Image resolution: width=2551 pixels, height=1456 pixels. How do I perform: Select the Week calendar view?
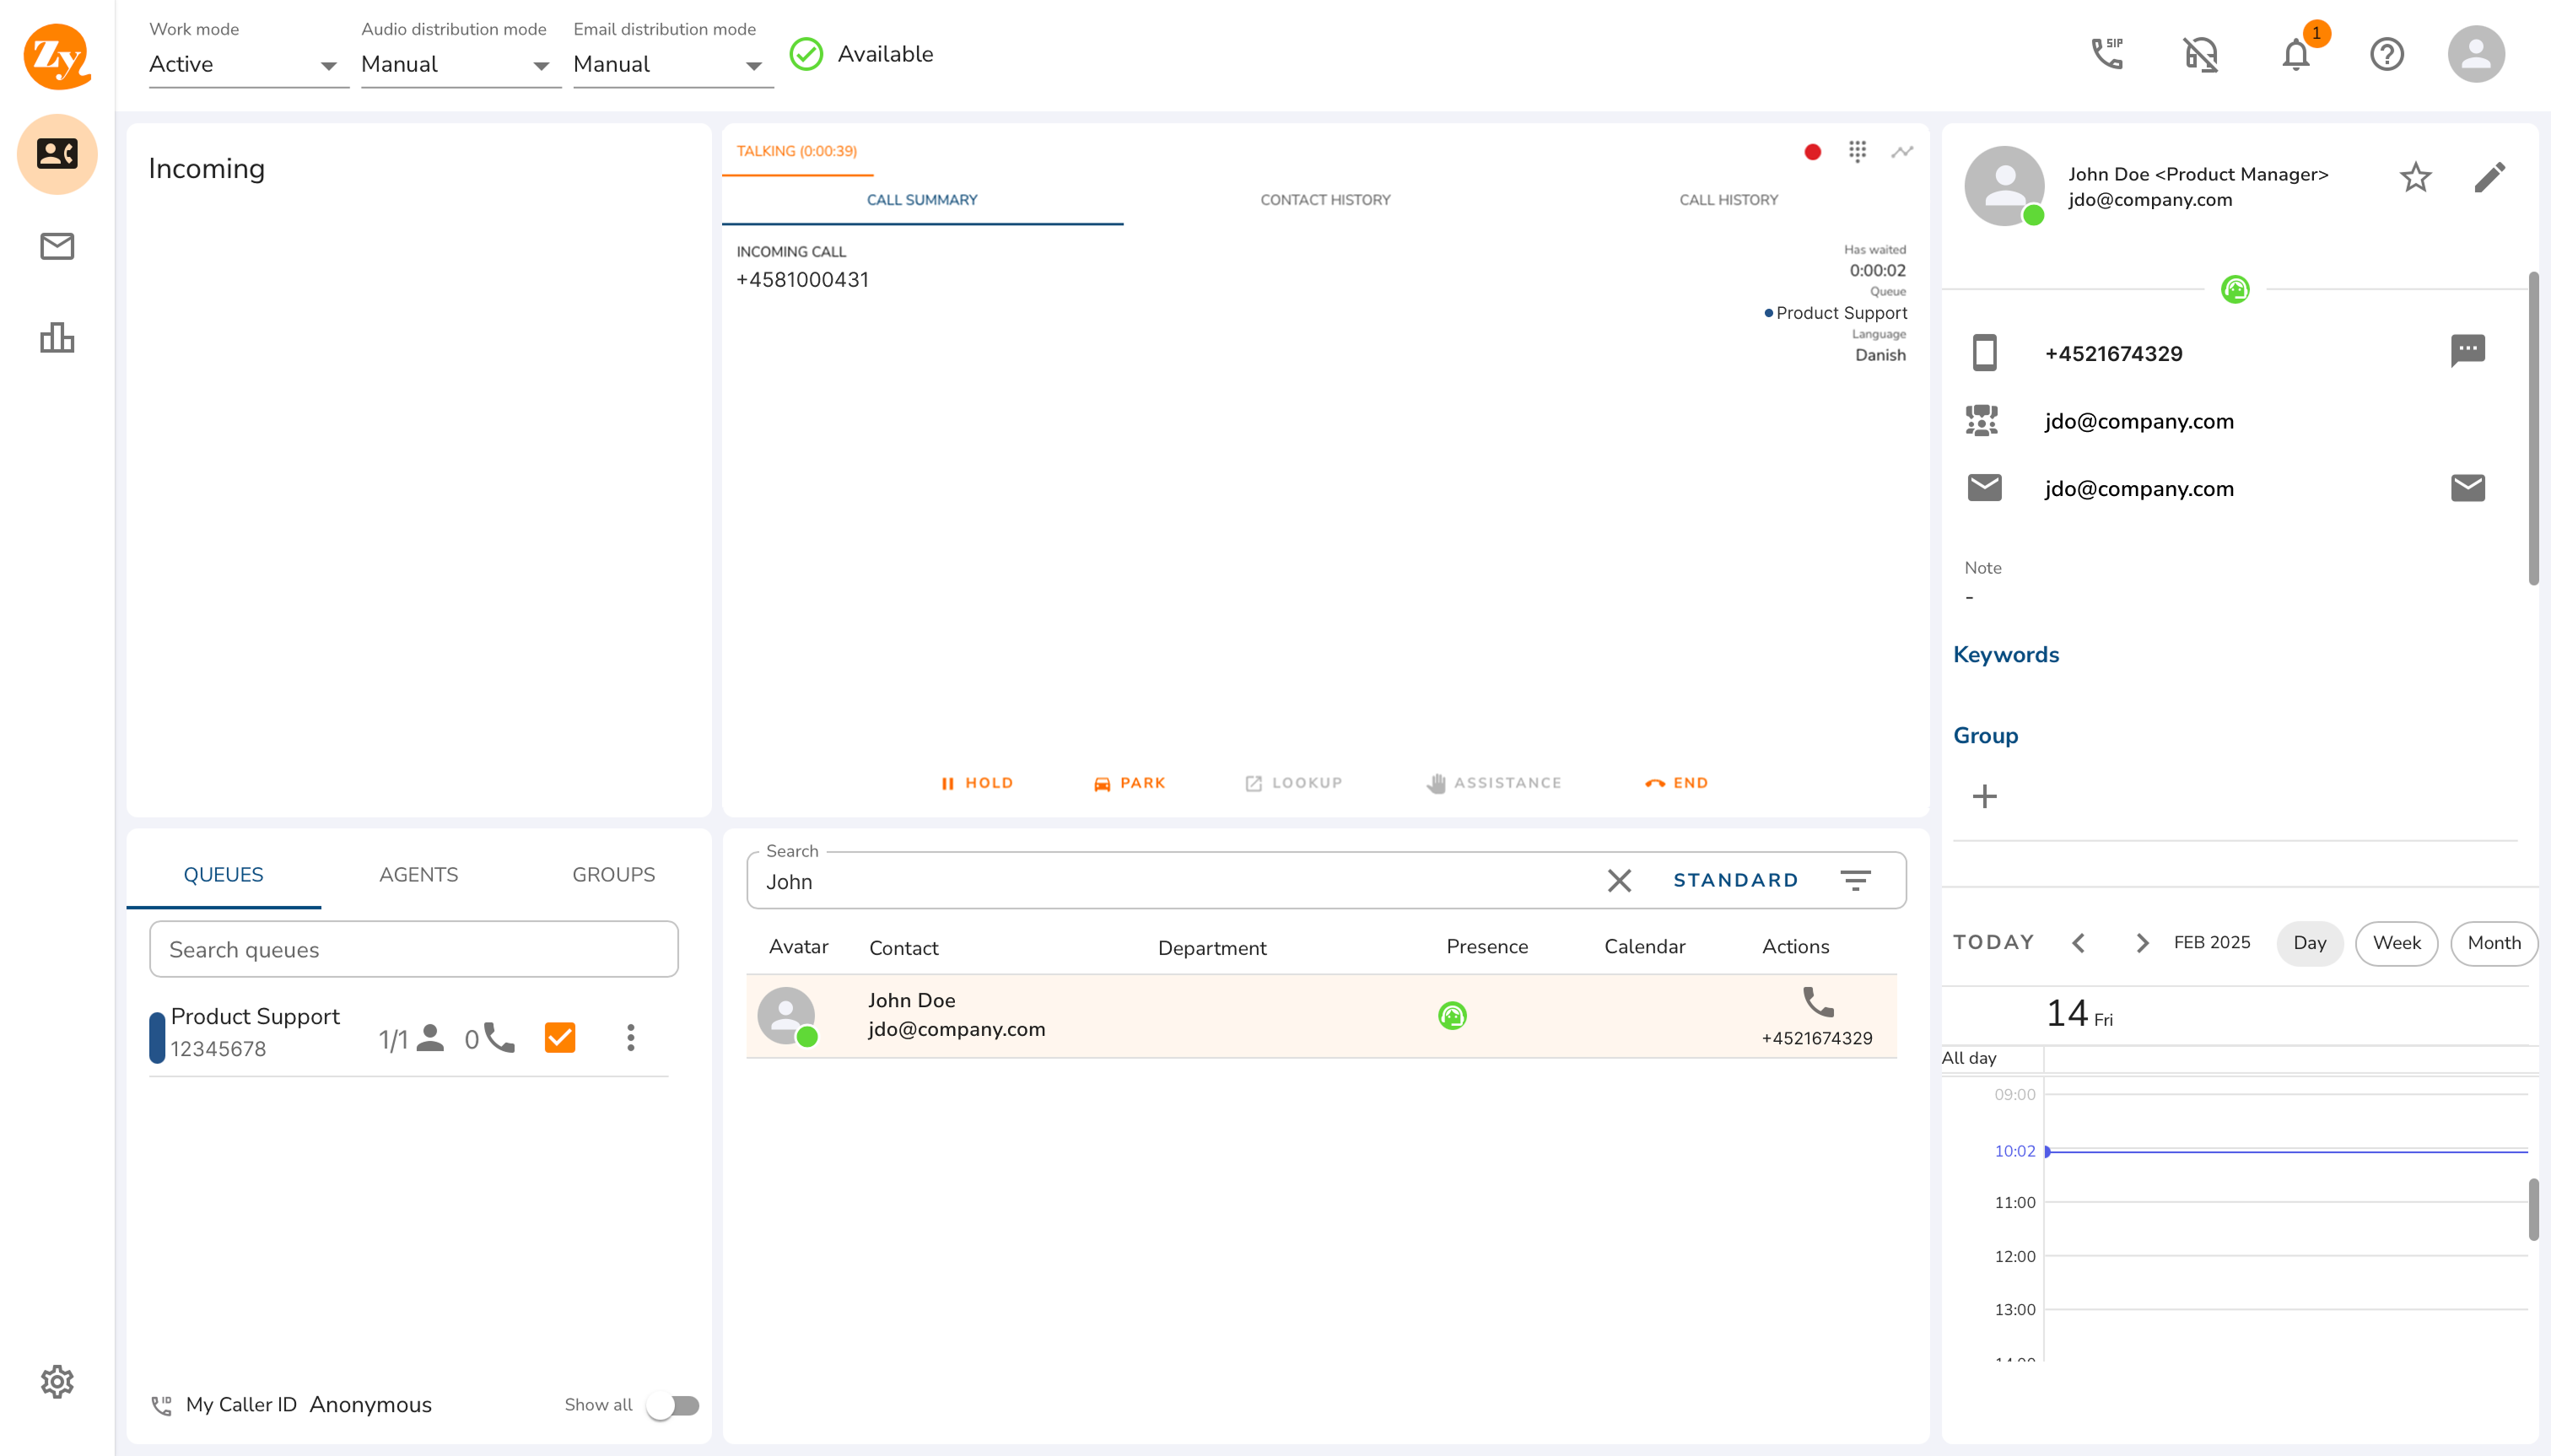click(2396, 943)
